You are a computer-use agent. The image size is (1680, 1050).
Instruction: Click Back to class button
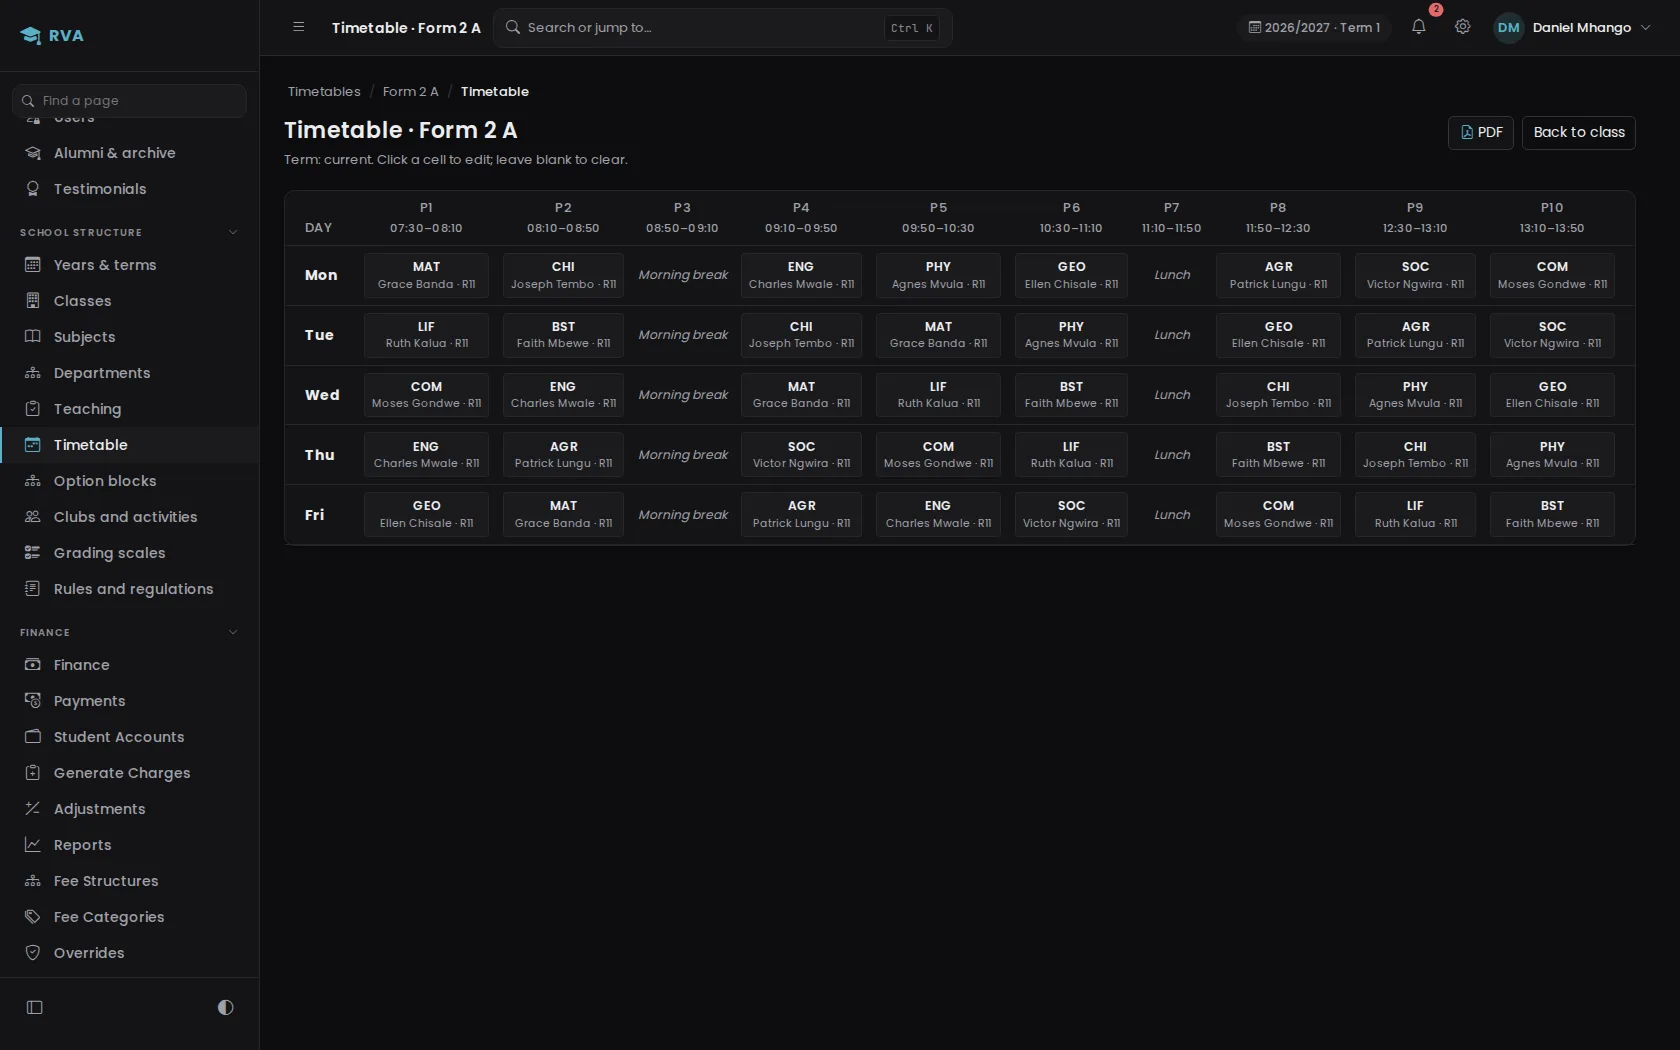(x=1578, y=132)
